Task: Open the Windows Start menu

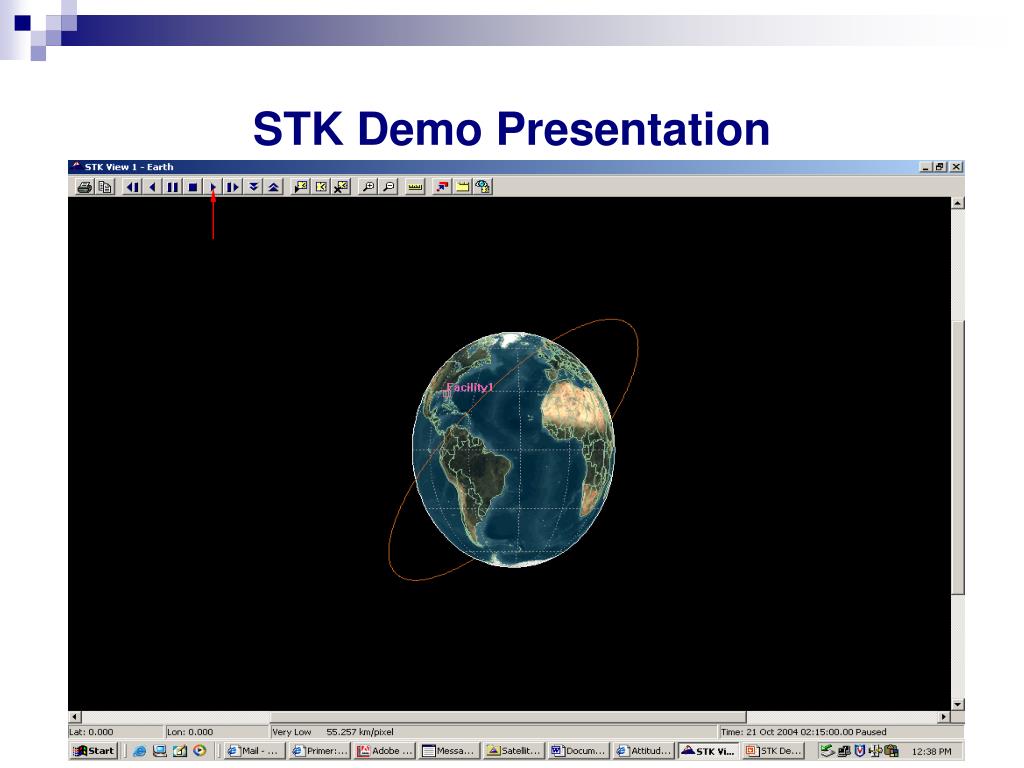Action: [94, 751]
